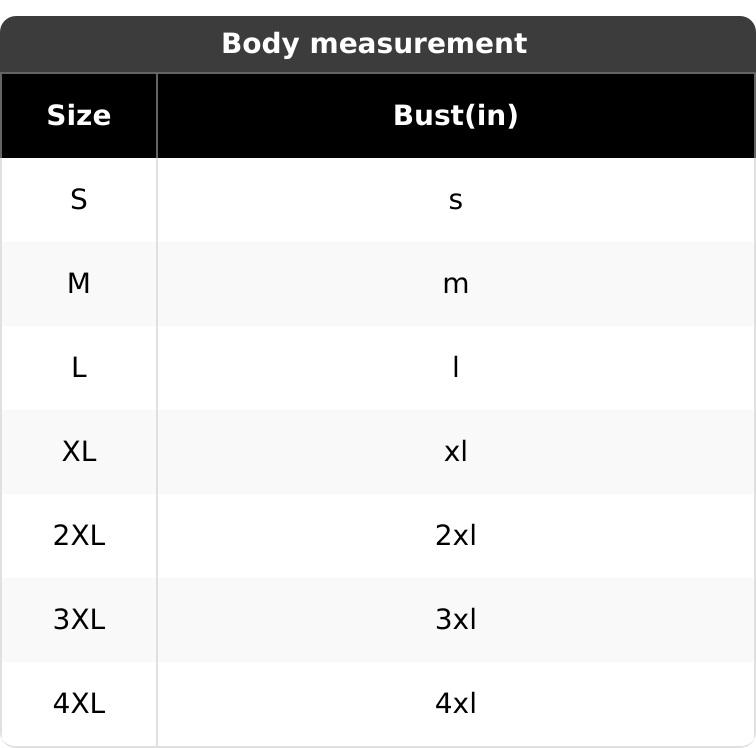The image size is (756, 748).
Task: Select the bust value "l" cell
Action: coord(455,368)
